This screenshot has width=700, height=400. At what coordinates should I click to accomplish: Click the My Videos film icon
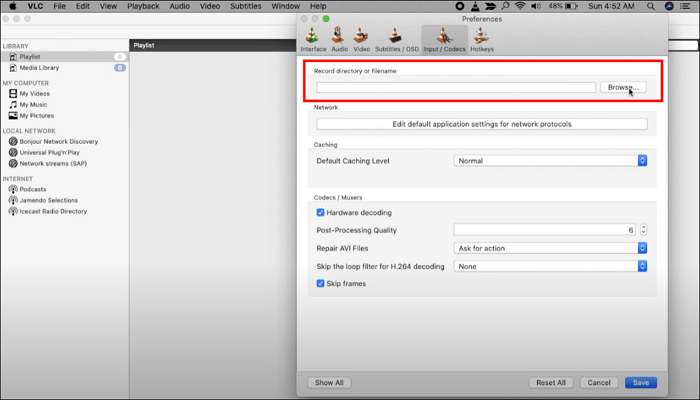point(13,93)
